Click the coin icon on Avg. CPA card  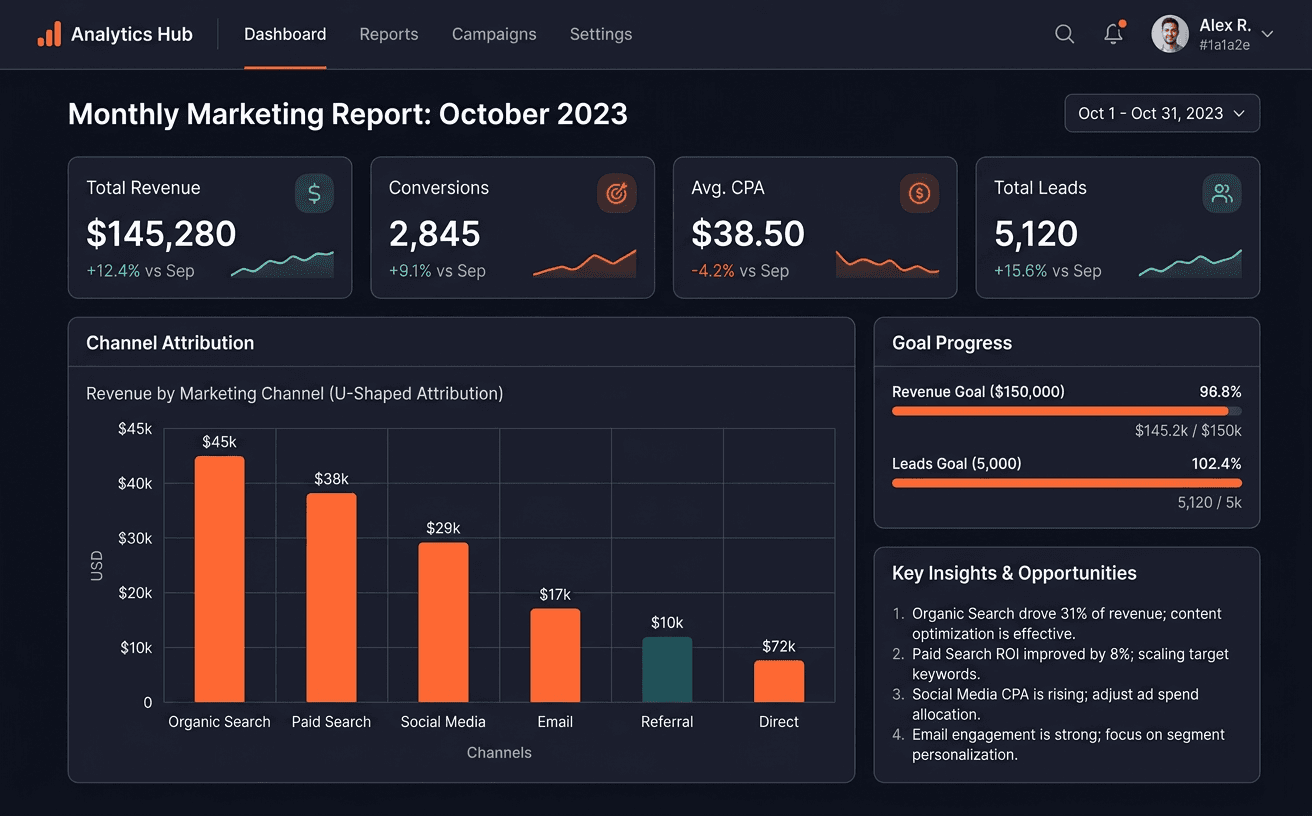tap(919, 194)
